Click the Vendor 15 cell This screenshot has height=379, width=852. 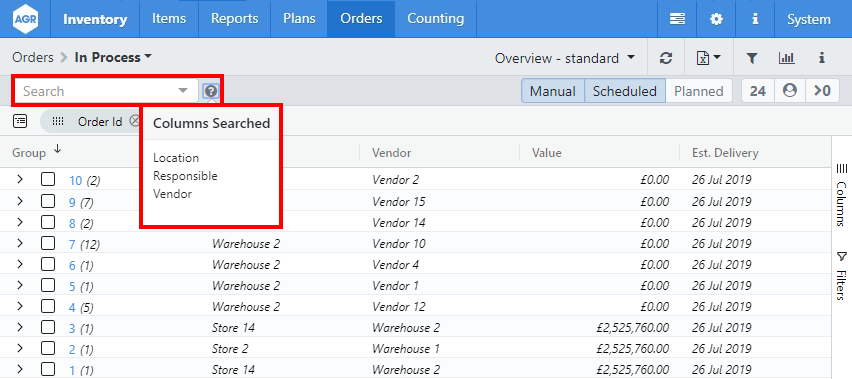click(398, 201)
